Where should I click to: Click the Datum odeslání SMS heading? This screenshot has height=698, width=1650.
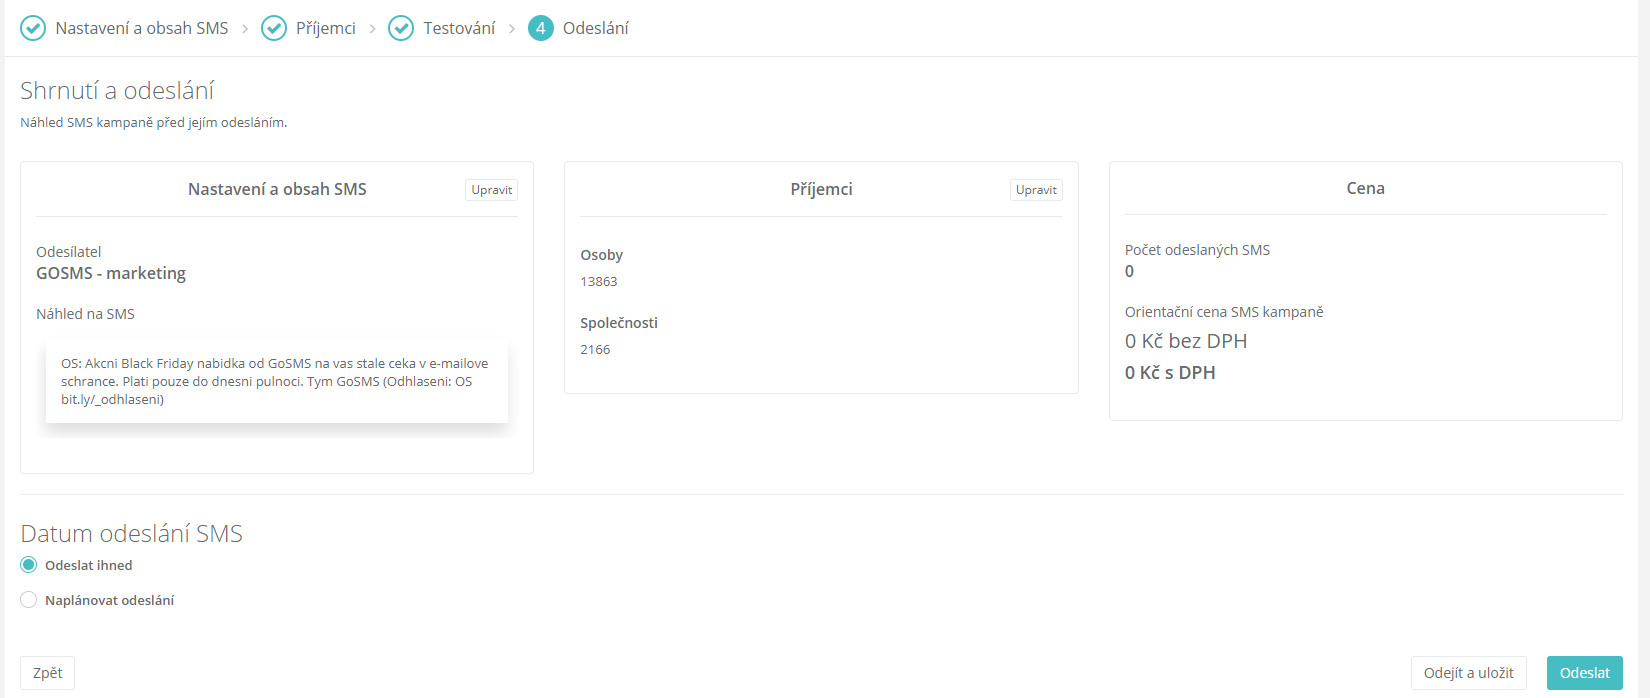(132, 533)
